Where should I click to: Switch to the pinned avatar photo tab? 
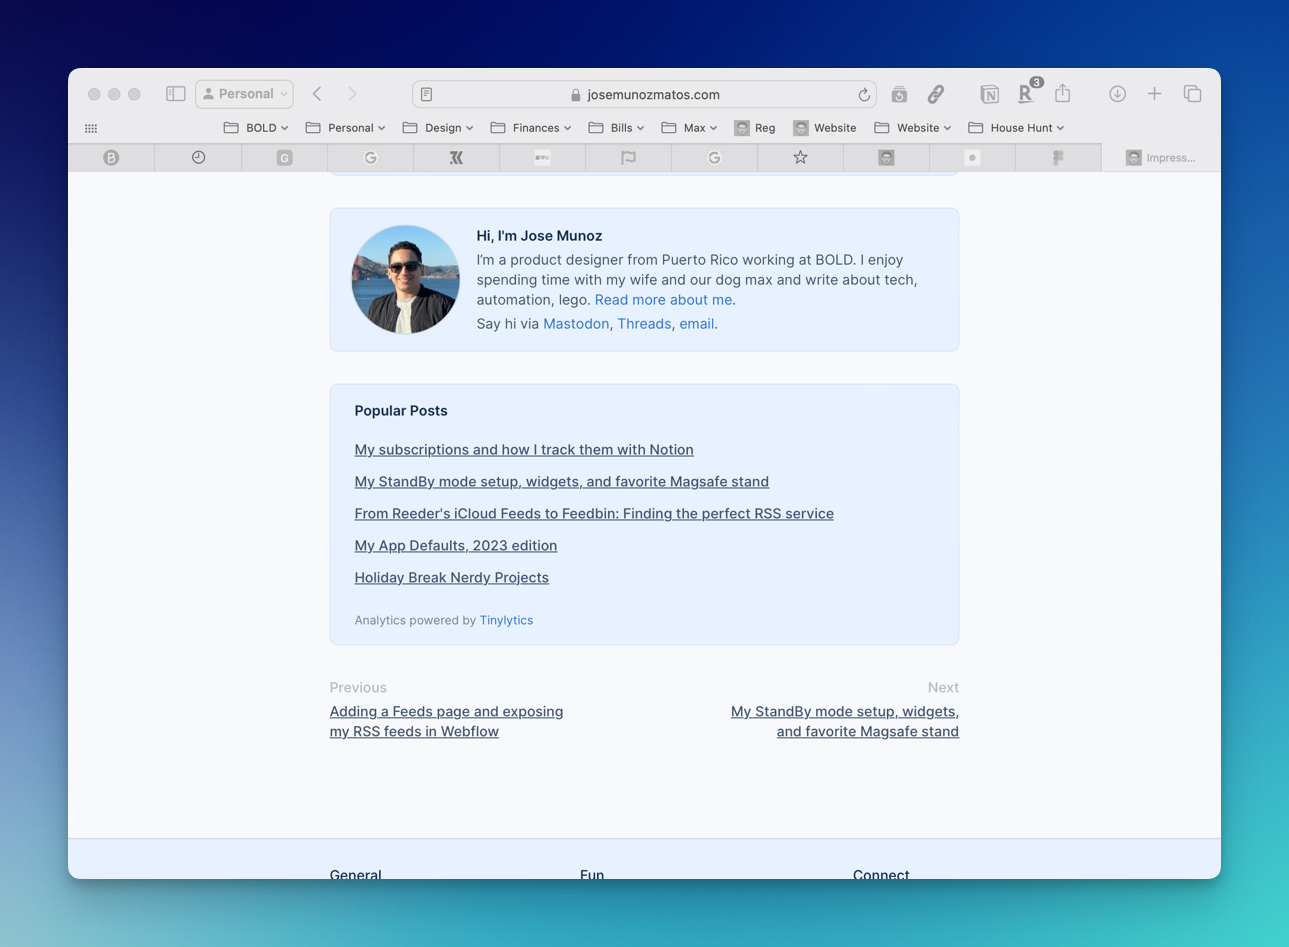[886, 158]
